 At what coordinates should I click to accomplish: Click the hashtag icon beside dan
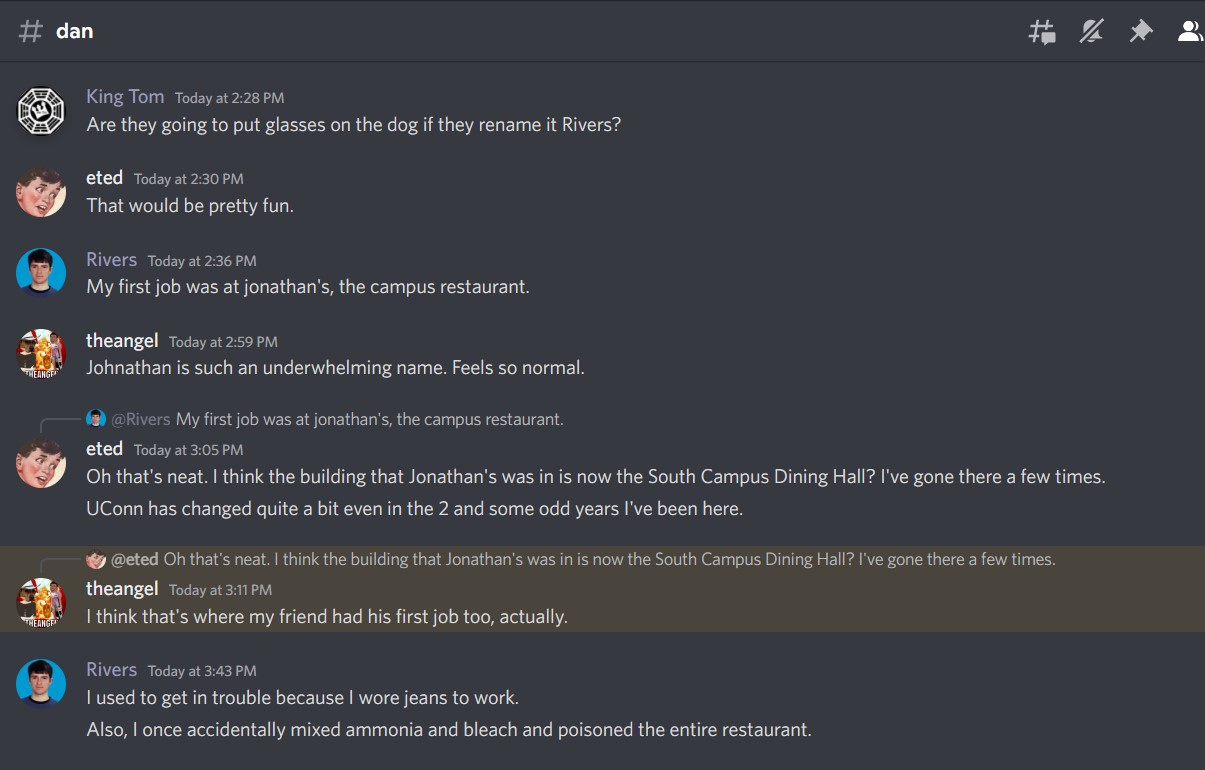pos(31,31)
